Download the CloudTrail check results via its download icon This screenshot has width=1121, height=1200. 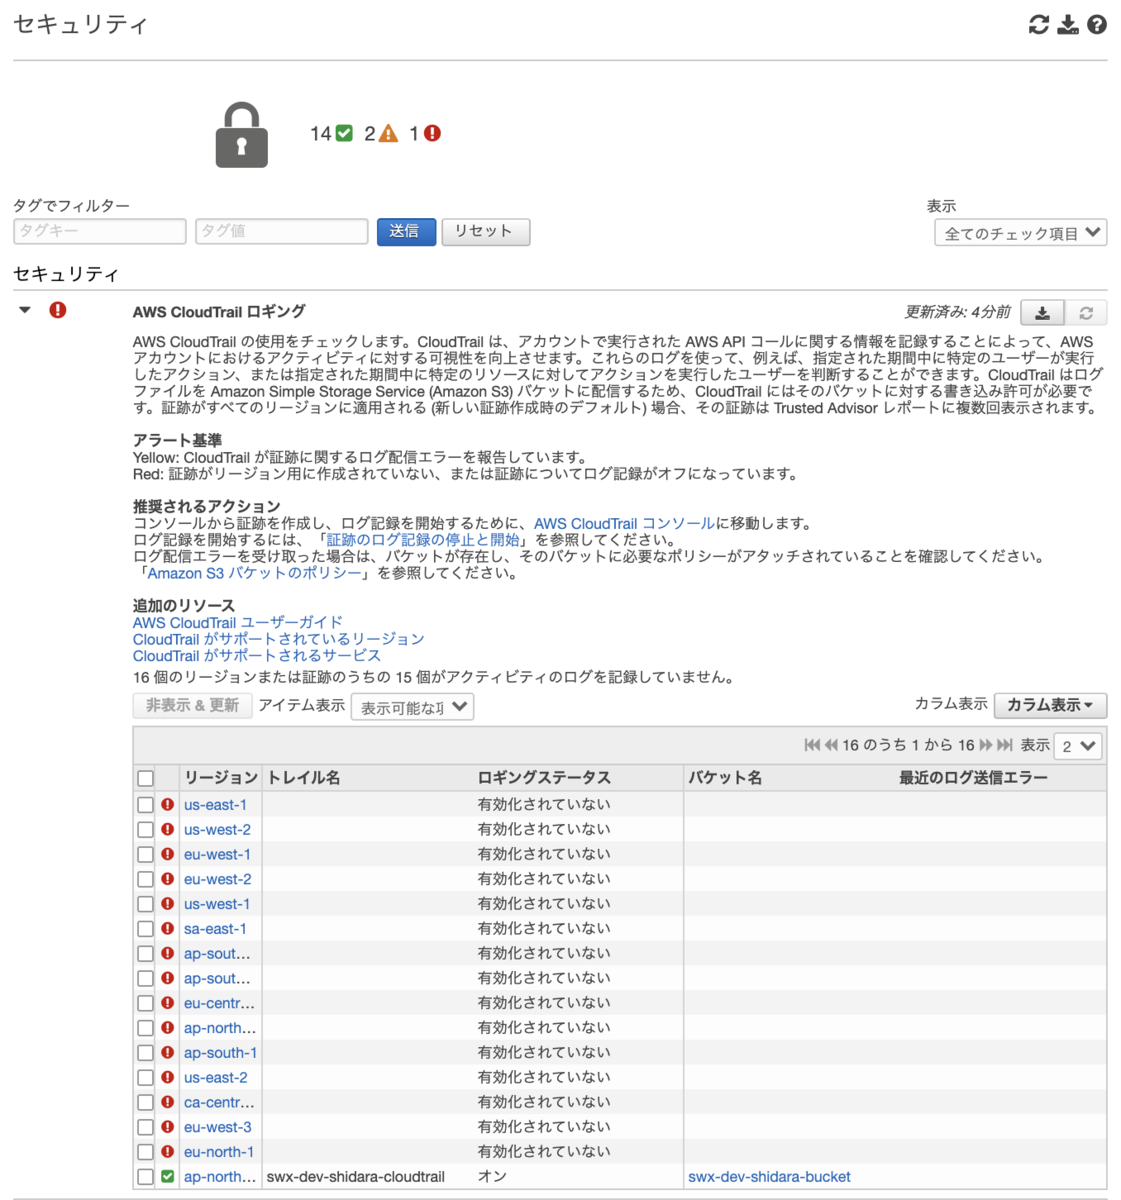click(x=1042, y=311)
